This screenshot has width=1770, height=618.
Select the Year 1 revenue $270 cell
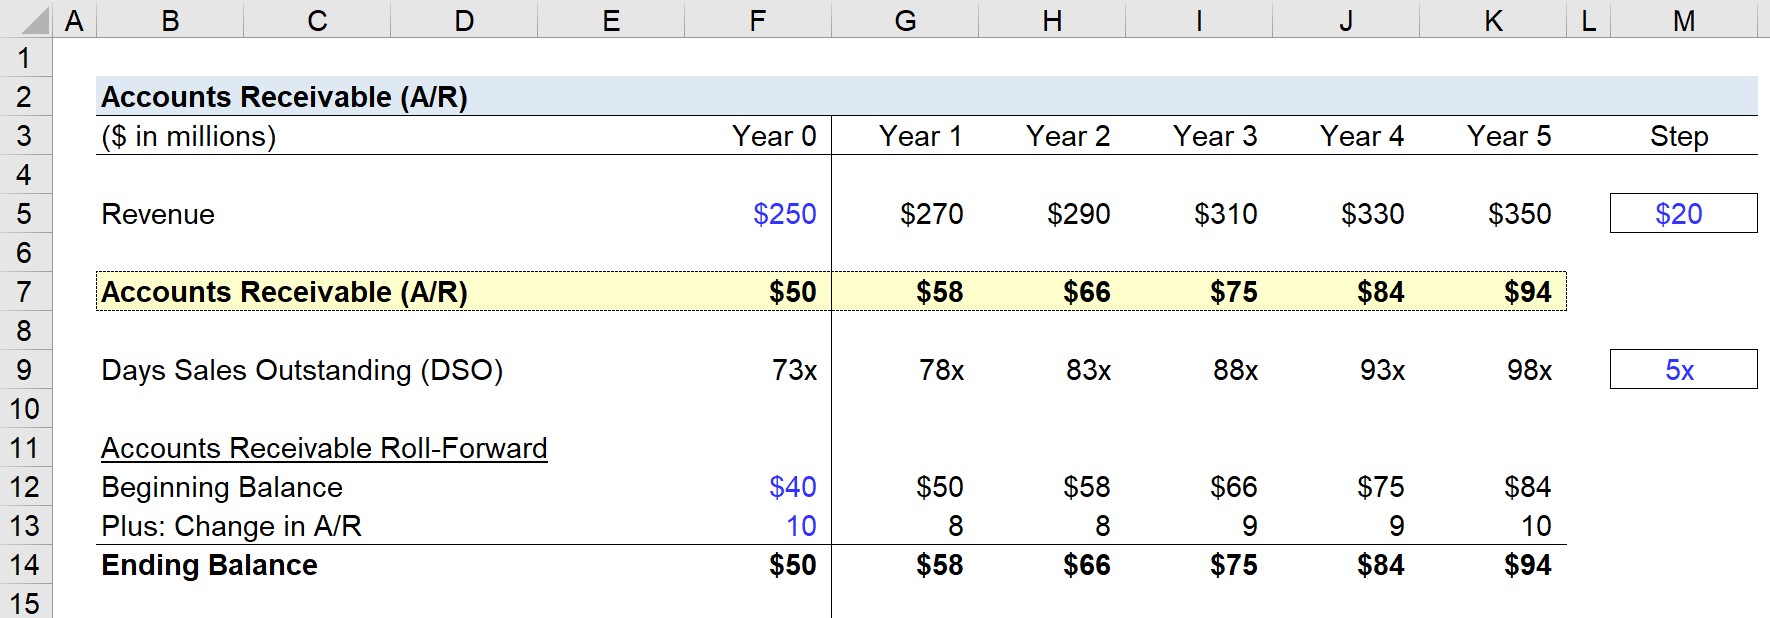coord(905,214)
